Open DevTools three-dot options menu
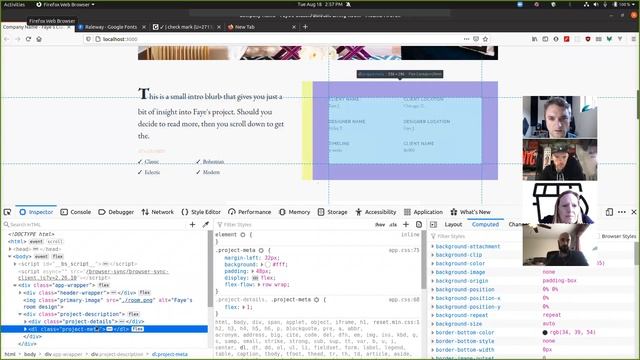The width and height of the screenshot is (640, 360). pos(622,212)
